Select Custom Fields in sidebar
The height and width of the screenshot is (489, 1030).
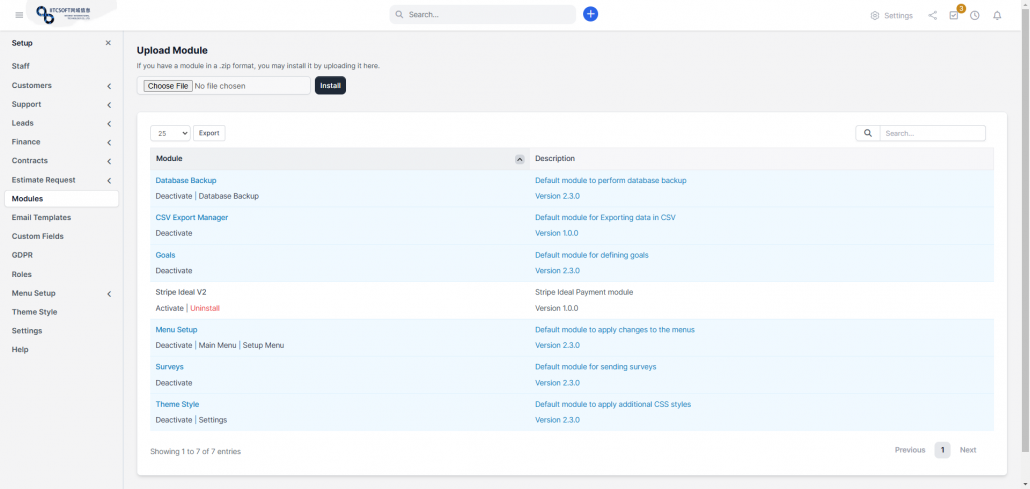38,236
